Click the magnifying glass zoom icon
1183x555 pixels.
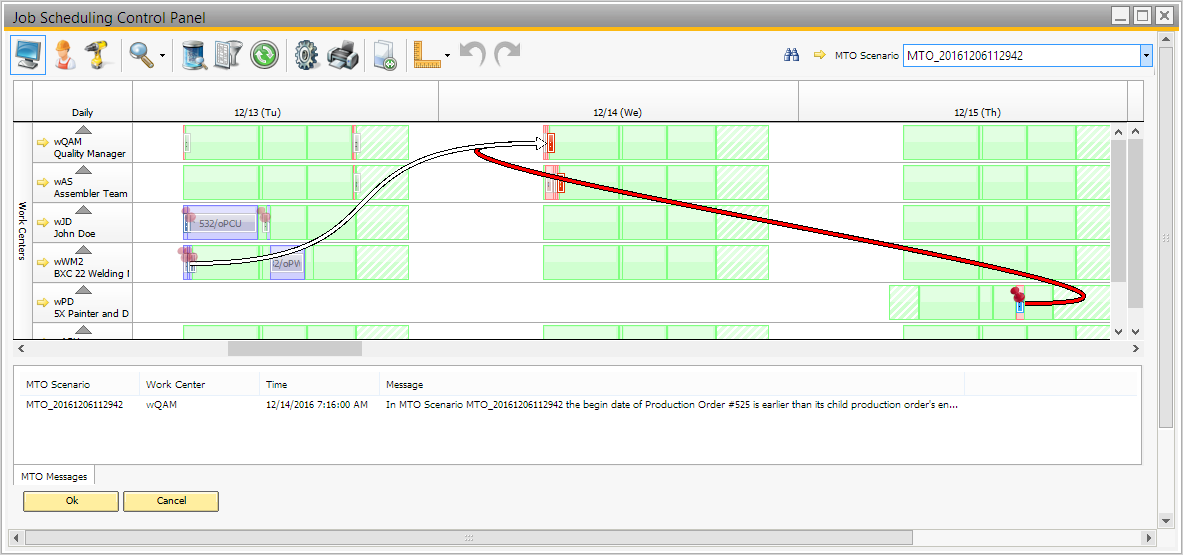pos(141,55)
